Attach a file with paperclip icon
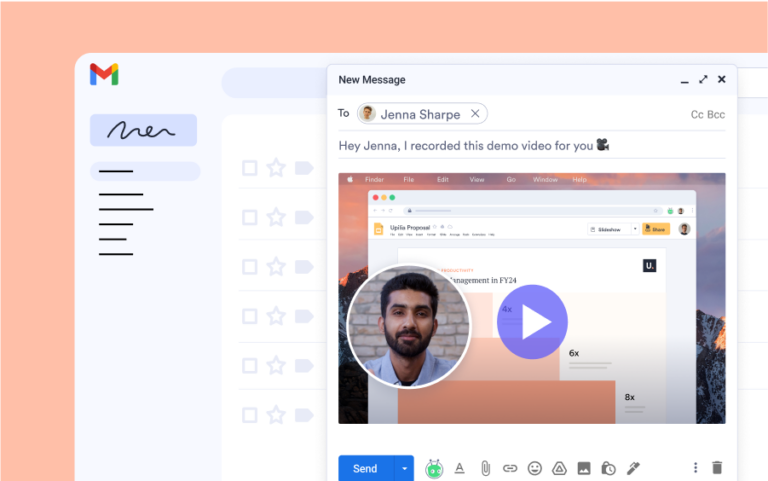Viewport: 768px width, 481px height. coord(485,468)
